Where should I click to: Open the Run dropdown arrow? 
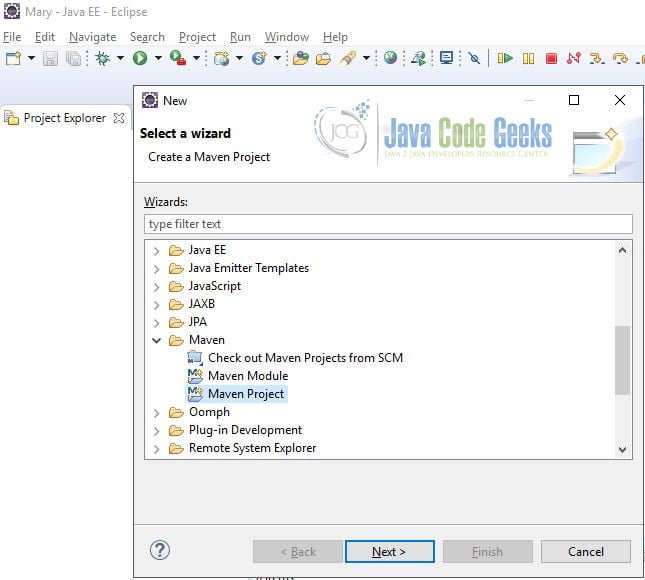click(x=158, y=58)
